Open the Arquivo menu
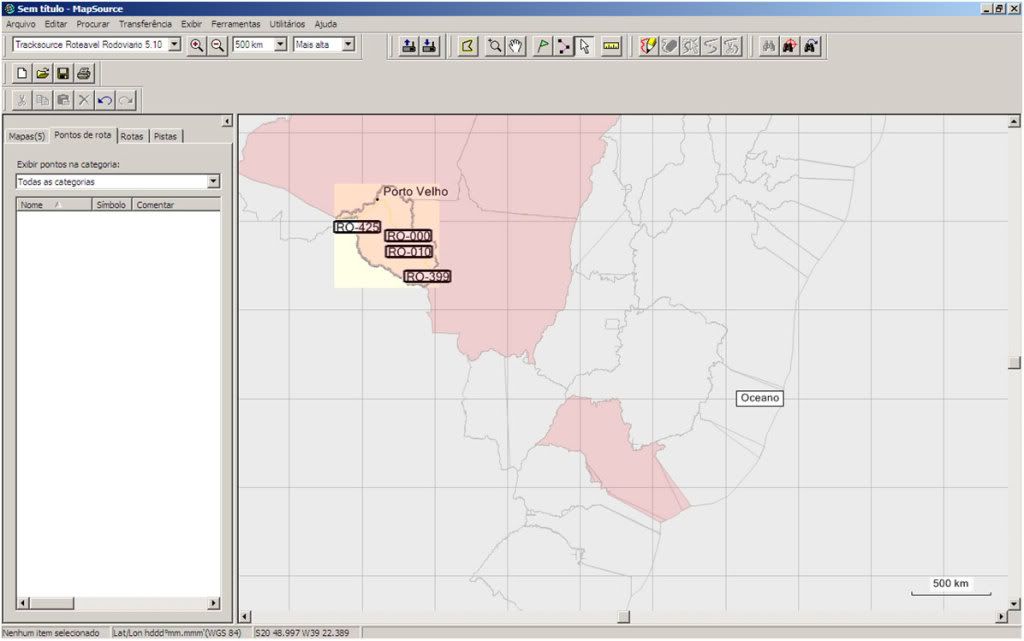1024x641 pixels. pos(20,24)
